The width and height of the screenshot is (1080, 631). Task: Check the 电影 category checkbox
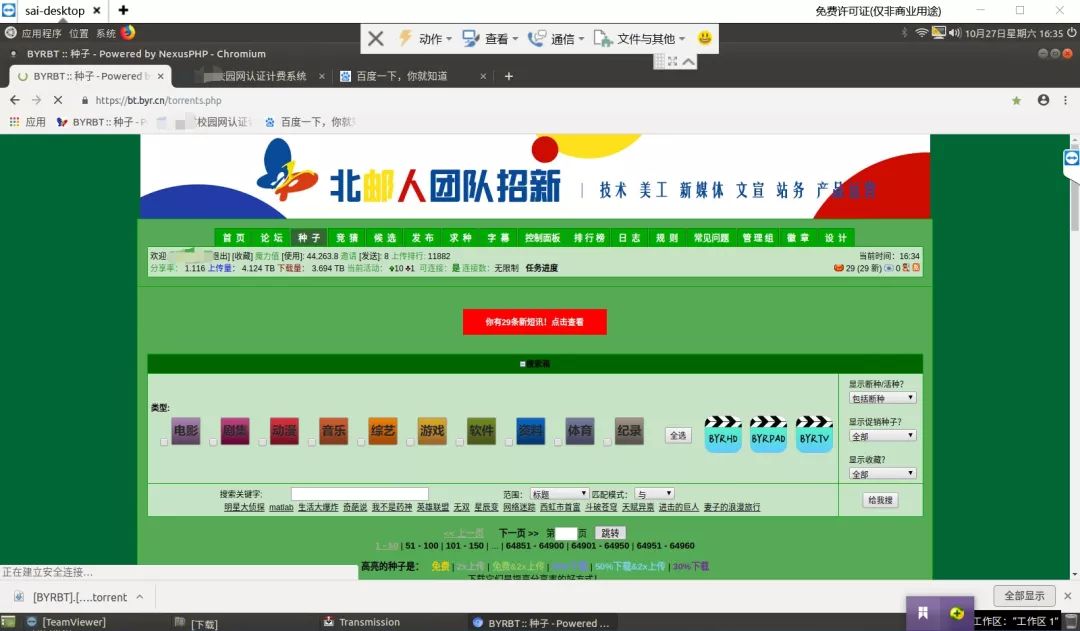pos(164,442)
